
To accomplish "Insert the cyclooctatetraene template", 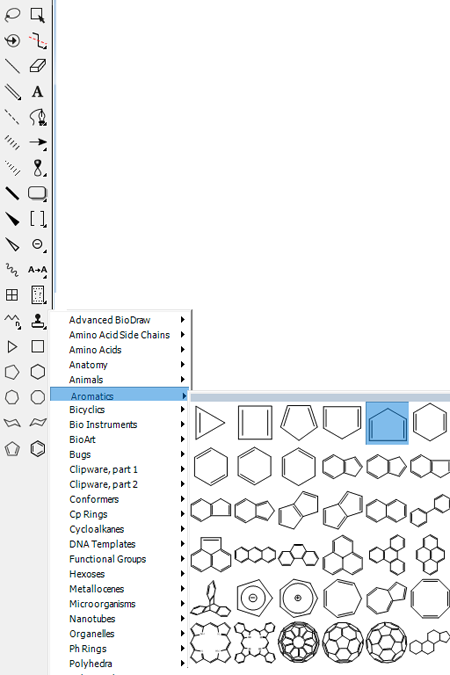I will pyautogui.click(x=430, y=598).
